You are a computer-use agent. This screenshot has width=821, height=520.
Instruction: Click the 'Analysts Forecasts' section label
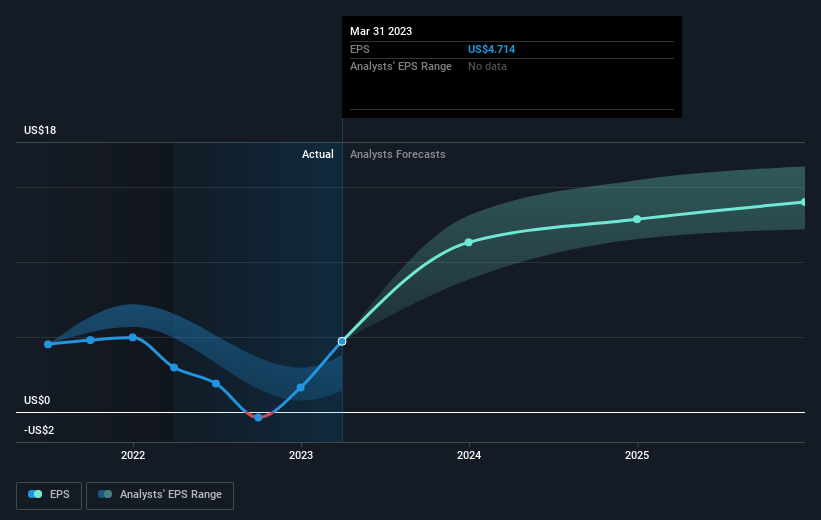(397, 154)
